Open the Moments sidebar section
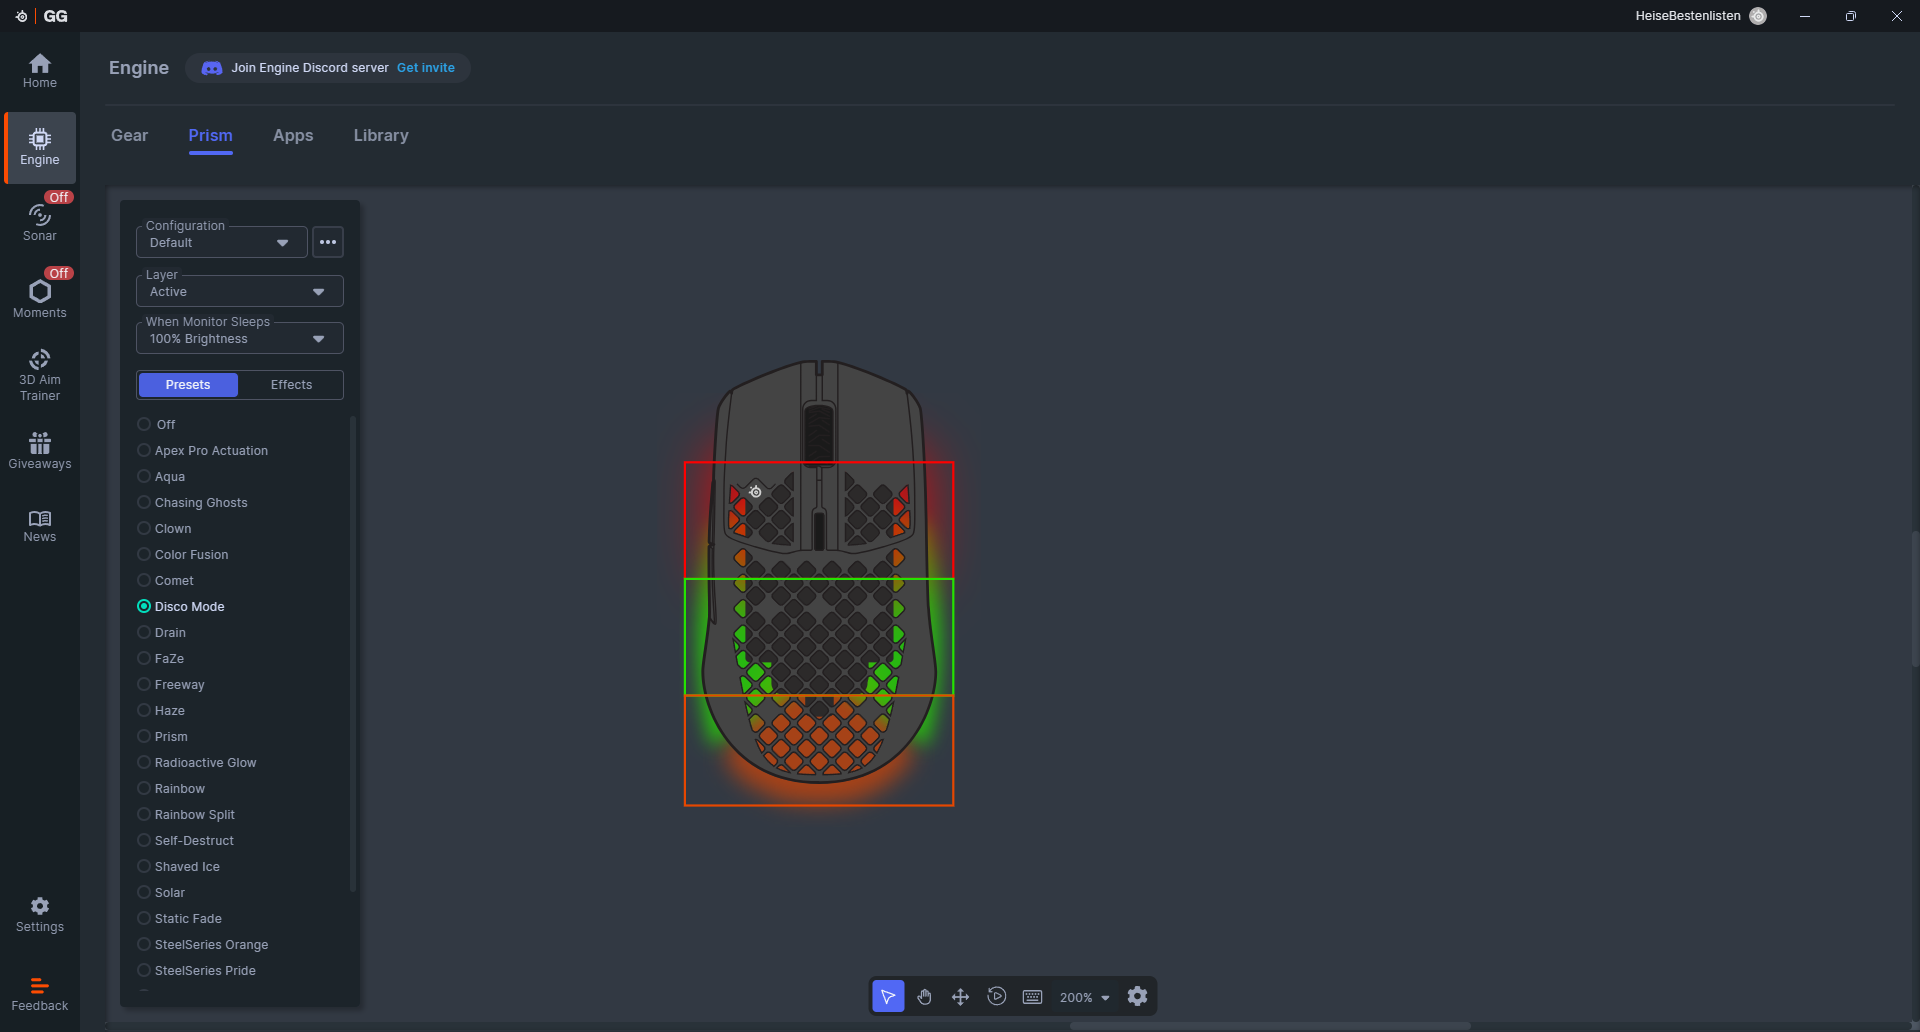 40,298
